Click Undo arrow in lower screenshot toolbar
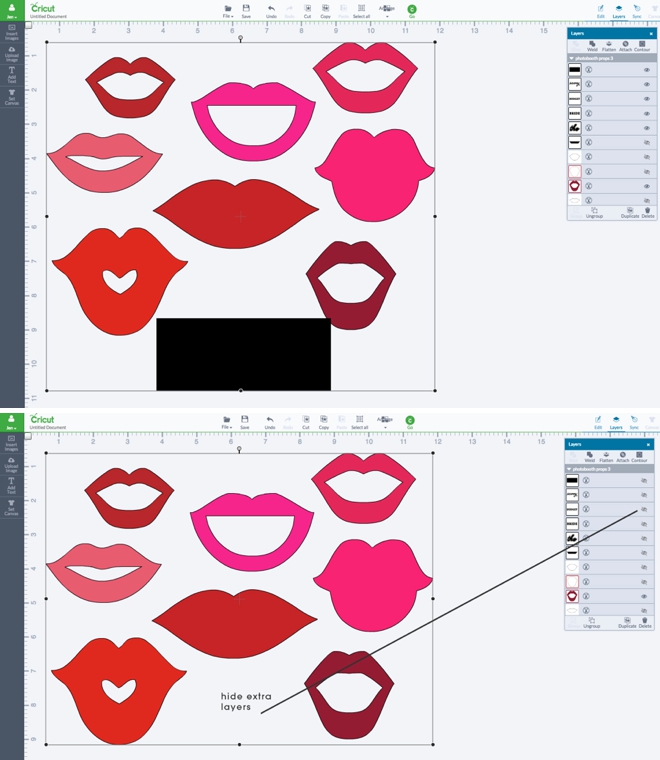This screenshot has width=660, height=760. coord(270,422)
